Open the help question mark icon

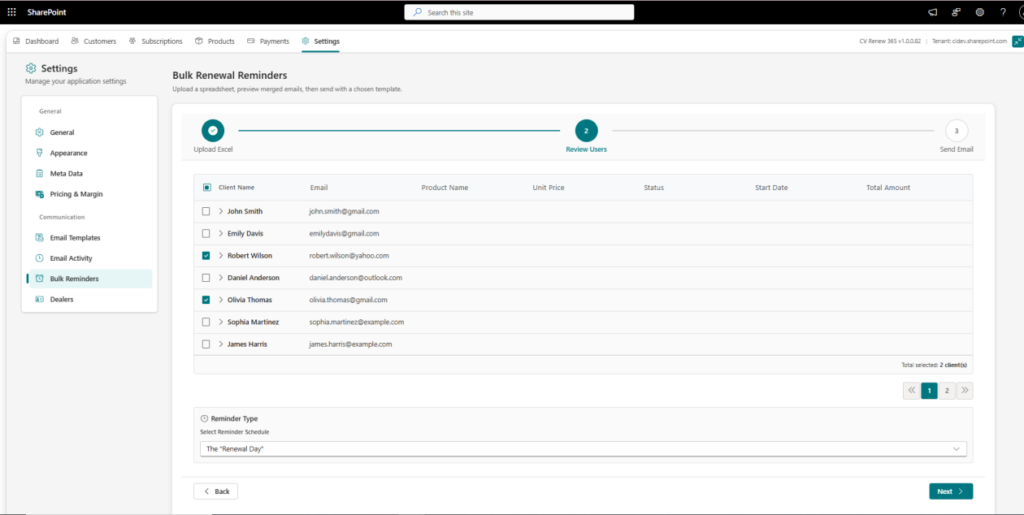point(1003,12)
